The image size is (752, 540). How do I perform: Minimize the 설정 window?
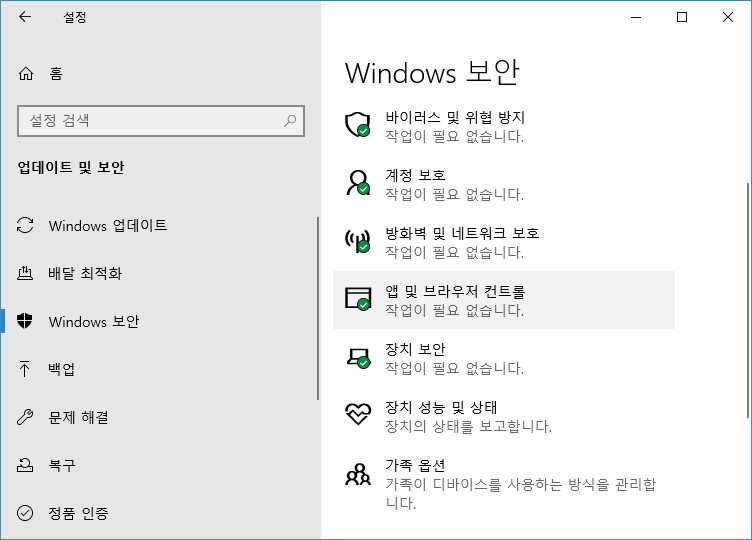pos(636,17)
